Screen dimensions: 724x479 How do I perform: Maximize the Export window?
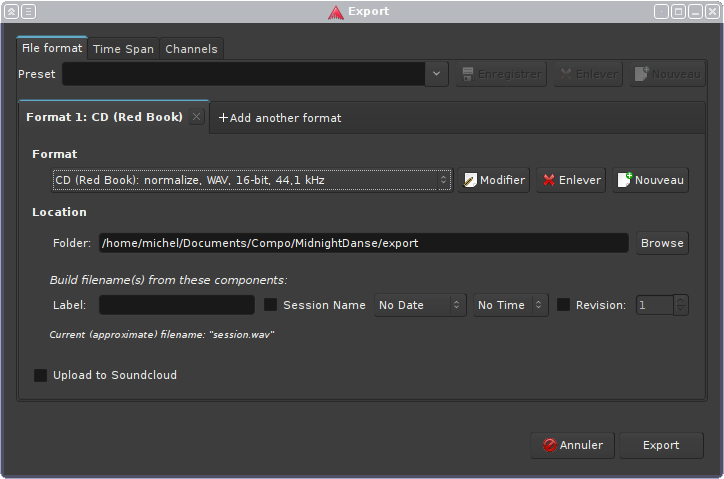[x=678, y=11]
